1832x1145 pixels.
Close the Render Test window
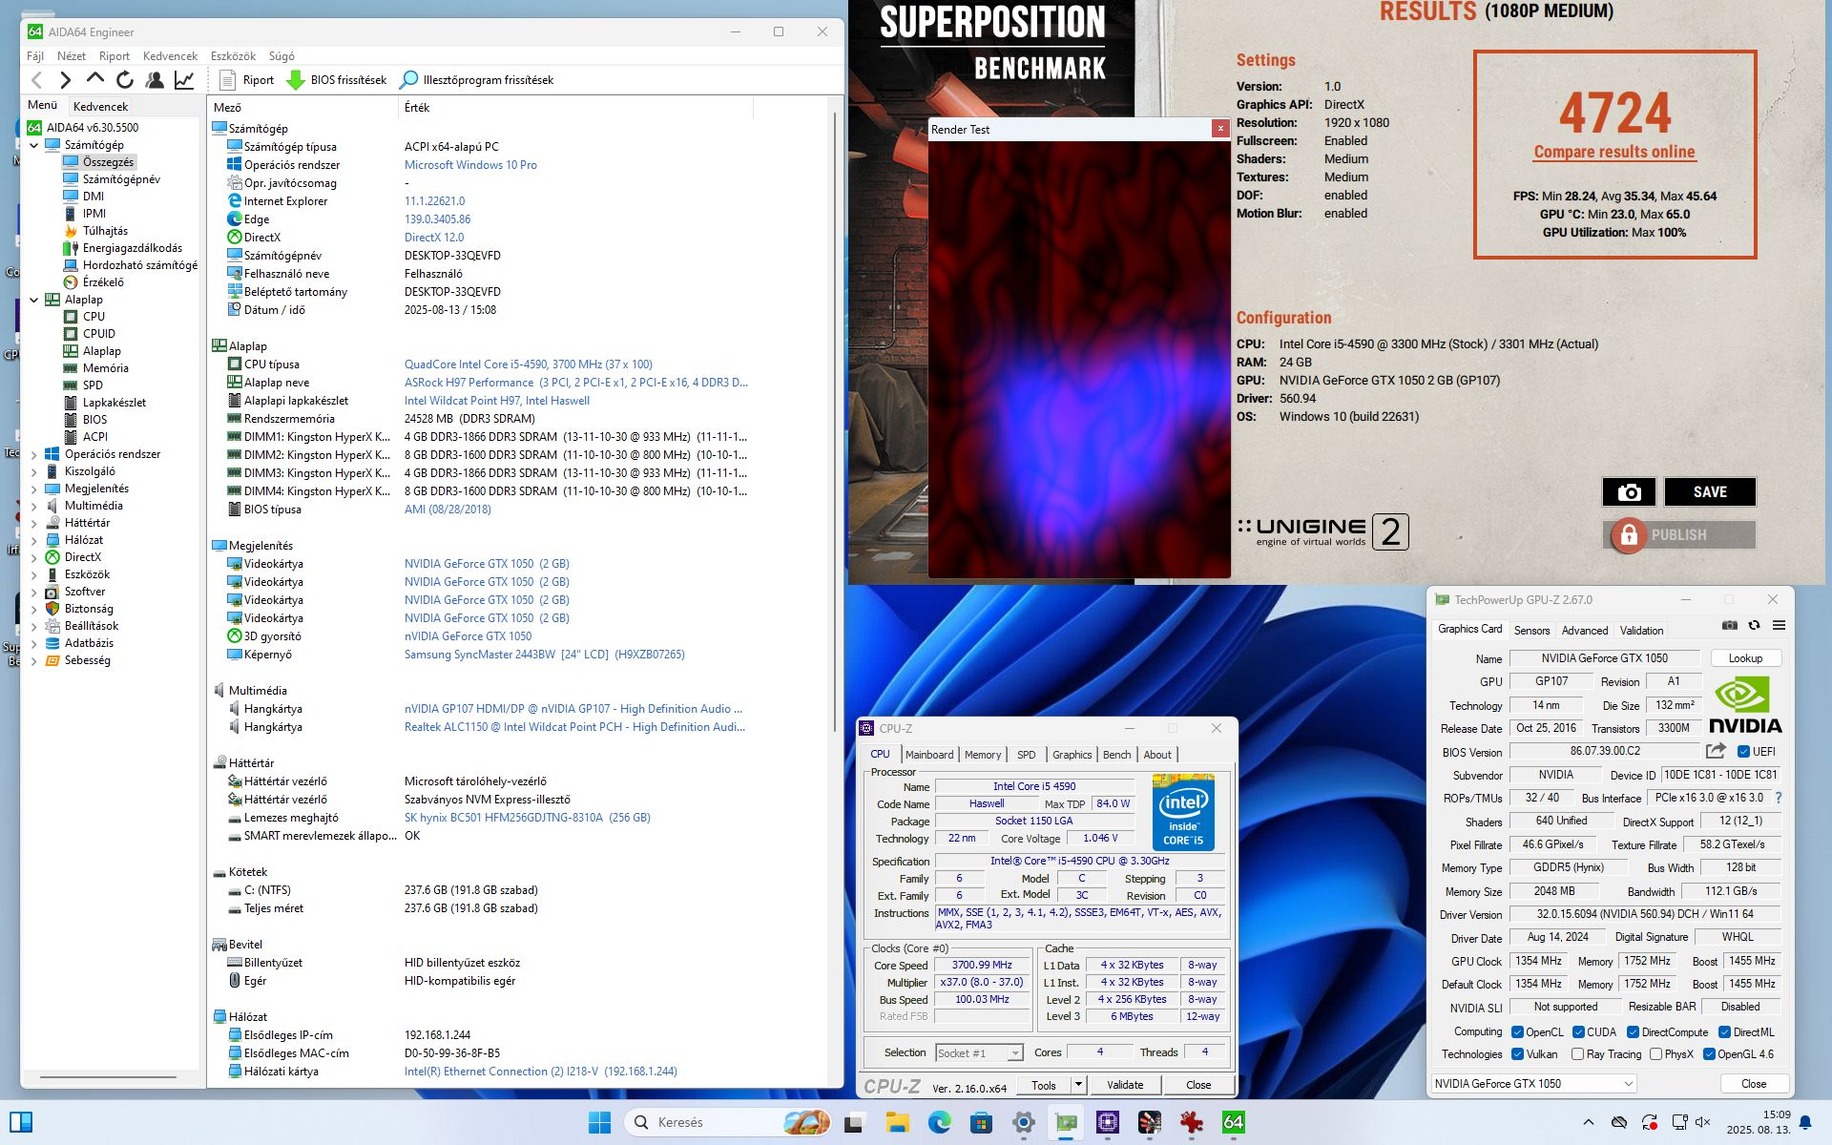coord(1220,129)
